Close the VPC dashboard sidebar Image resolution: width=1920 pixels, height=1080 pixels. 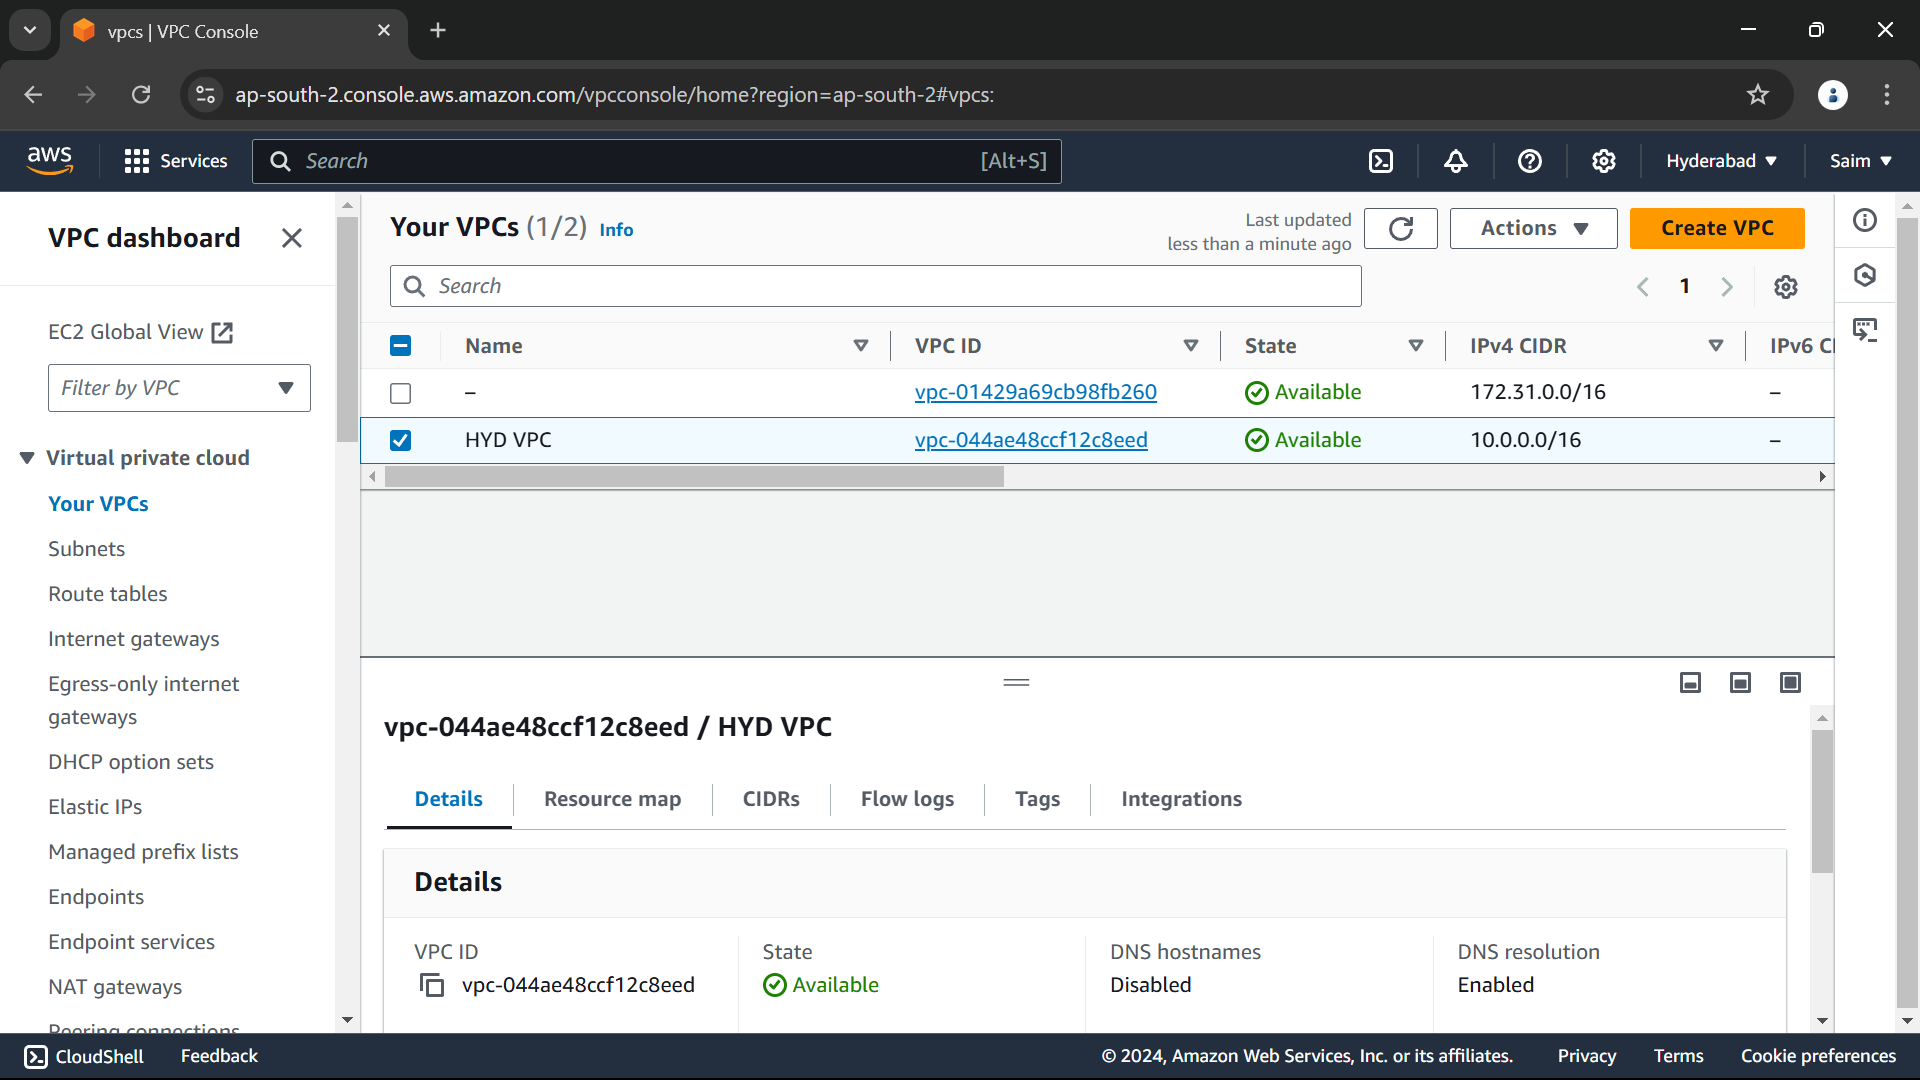coord(292,238)
